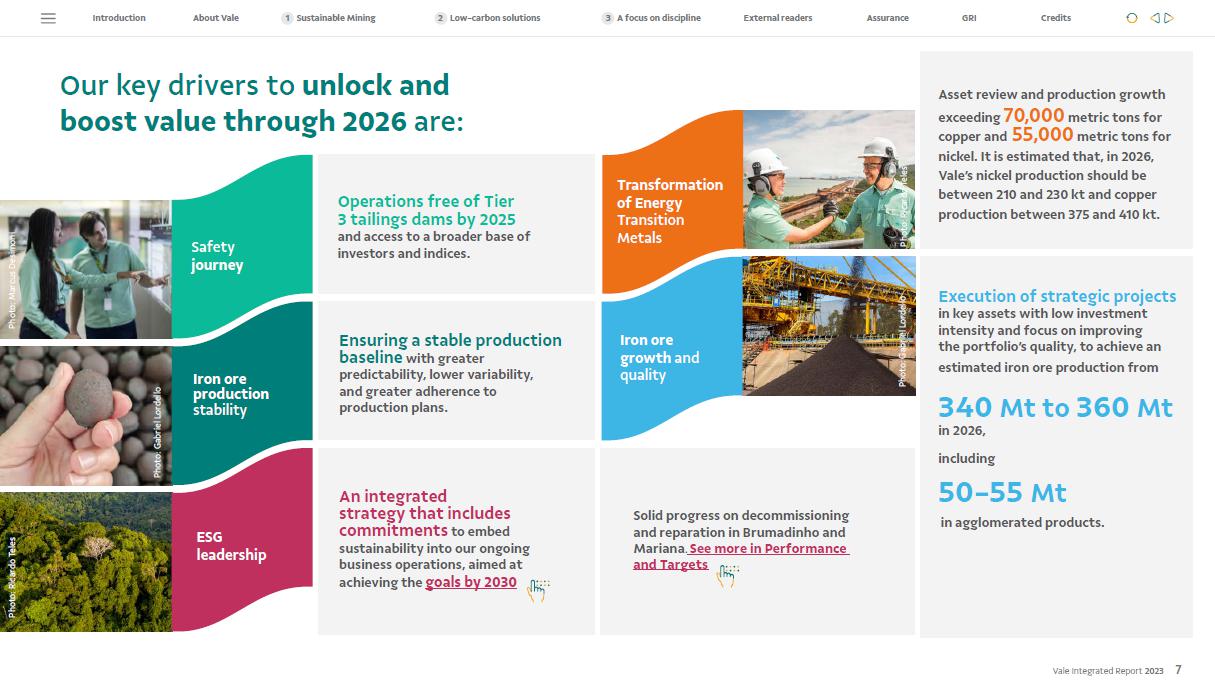Open the Introduction section
Image resolution: width=1215 pixels, height=687 pixels.
point(119,18)
